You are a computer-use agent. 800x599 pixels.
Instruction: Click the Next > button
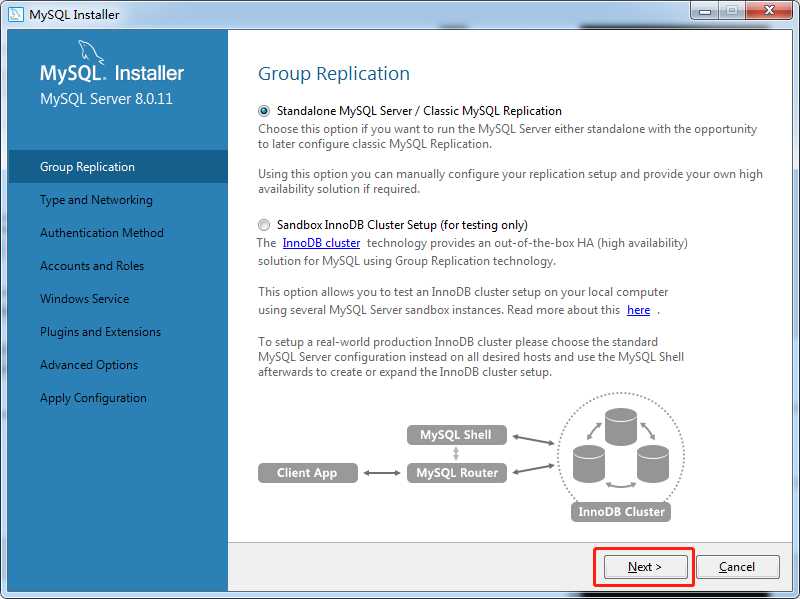(645, 566)
